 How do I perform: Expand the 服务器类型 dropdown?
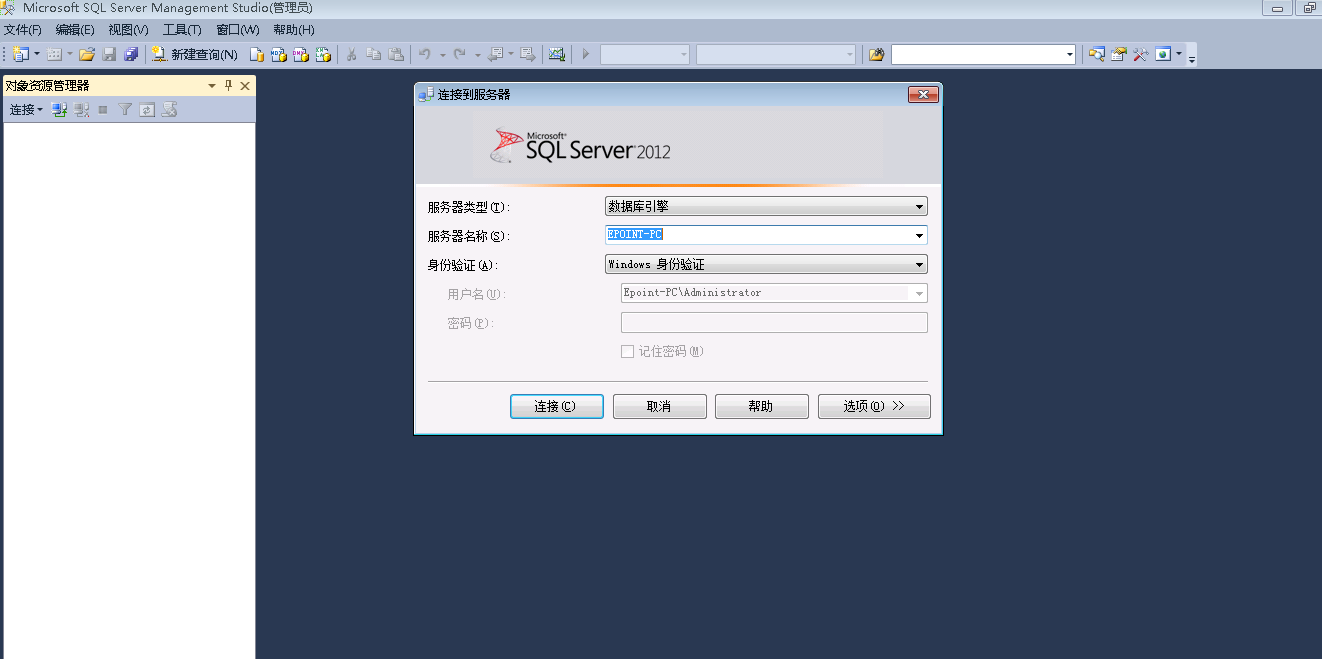tap(919, 207)
